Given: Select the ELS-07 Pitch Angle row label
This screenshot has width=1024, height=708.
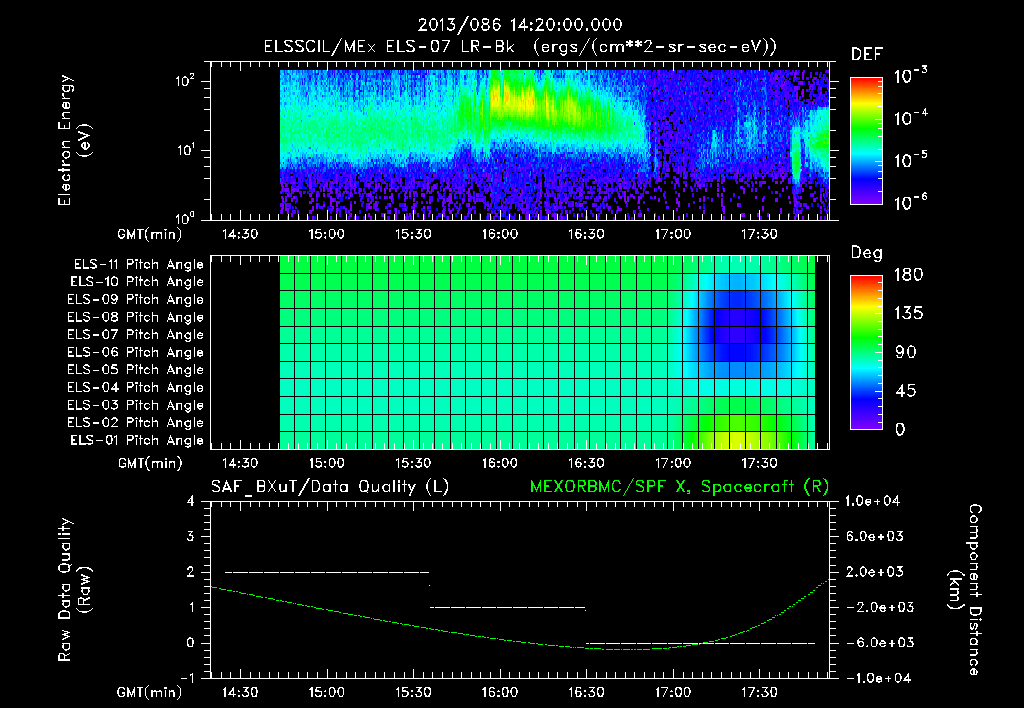Looking at the screenshot, I should click(x=135, y=335).
